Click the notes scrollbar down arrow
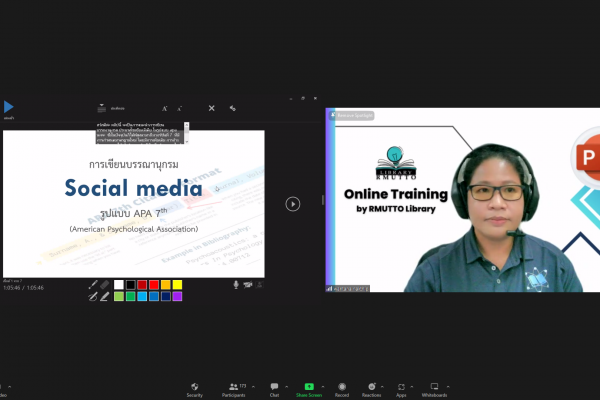 point(187,142)
